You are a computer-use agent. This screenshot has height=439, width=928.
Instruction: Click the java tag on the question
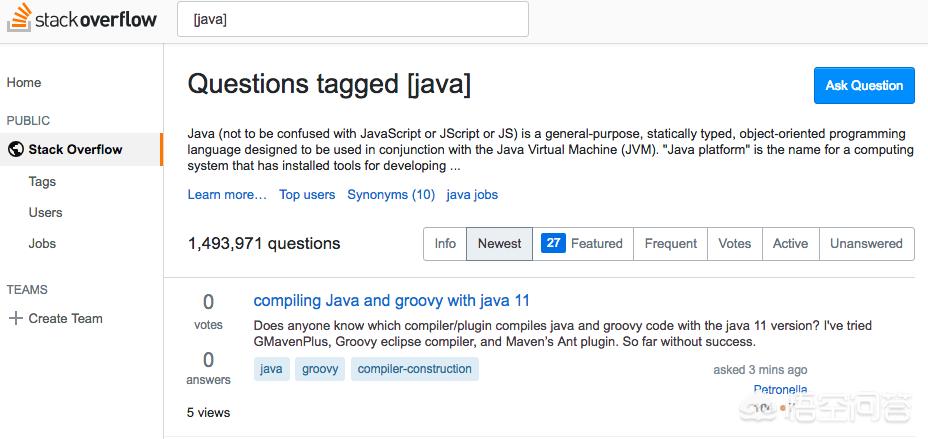[x=272, y=369]
